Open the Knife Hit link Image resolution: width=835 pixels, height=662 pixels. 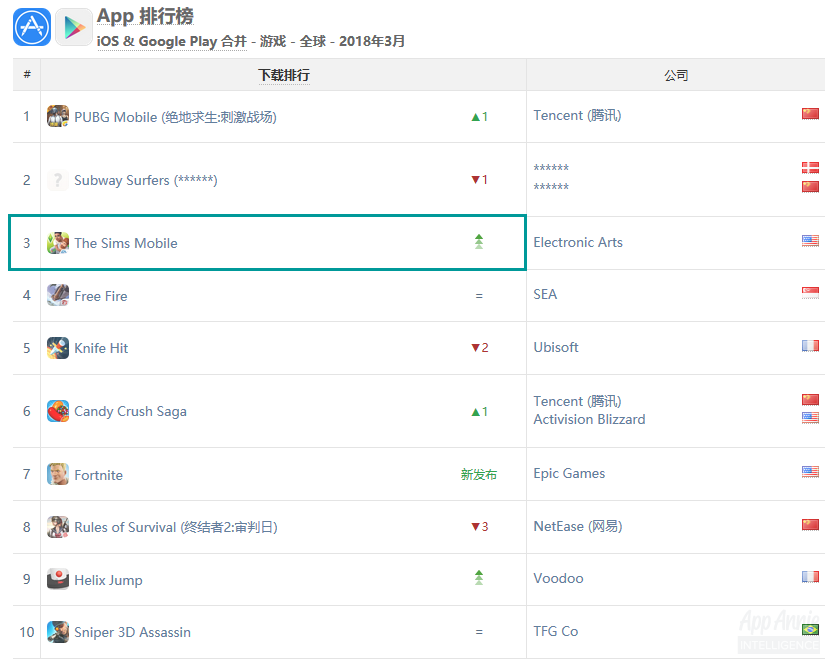pos(101,348)
